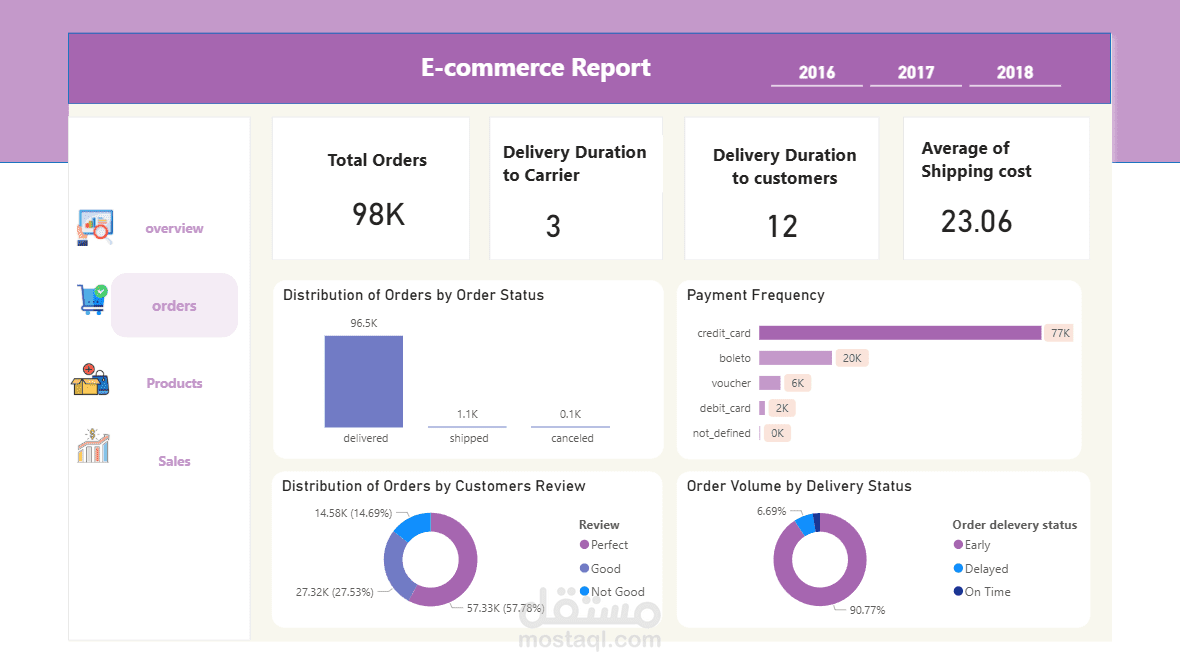Filter report by year 2018
The width and height of the screenshot is (1180, 665).
point(1014,73)
